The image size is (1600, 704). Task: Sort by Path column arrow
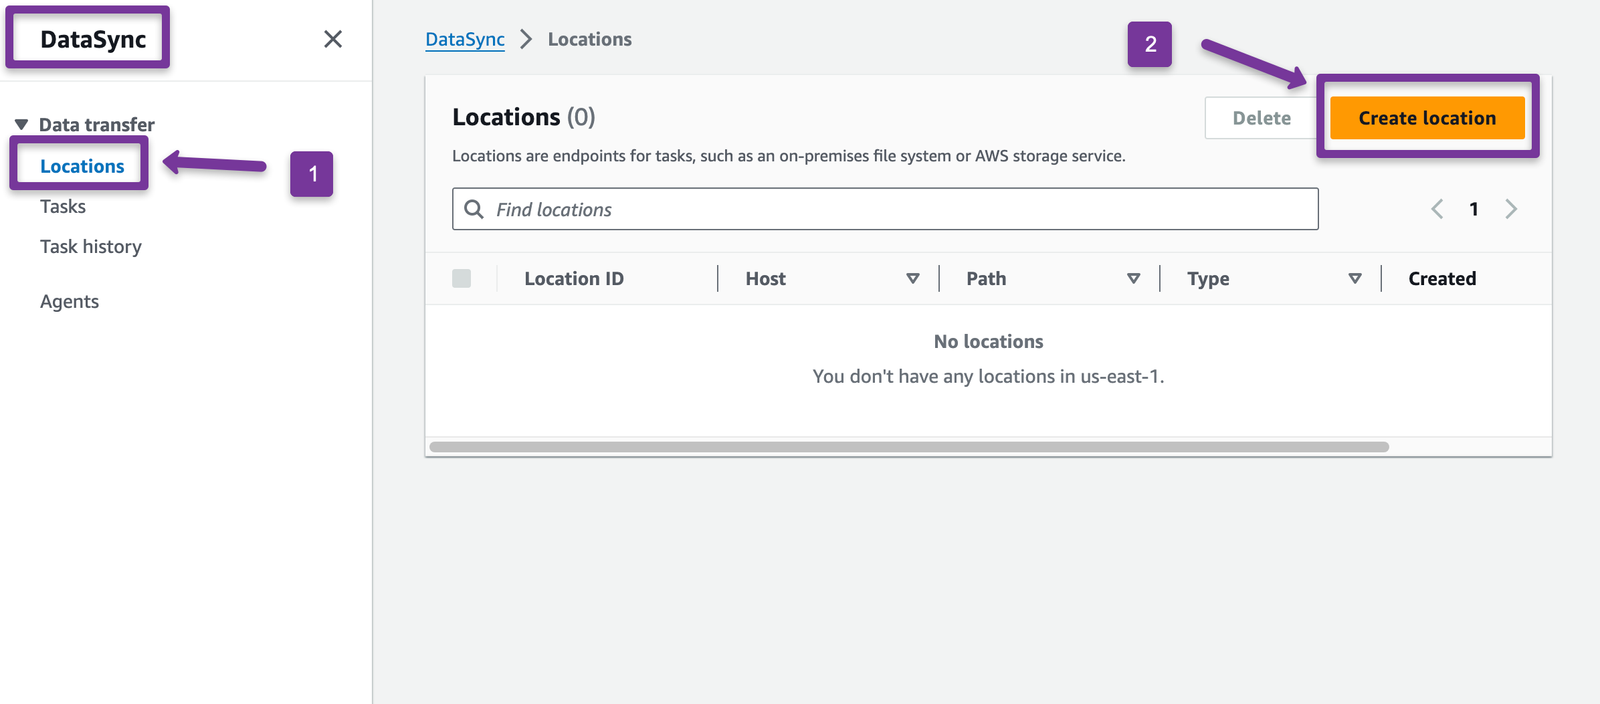1133,279
